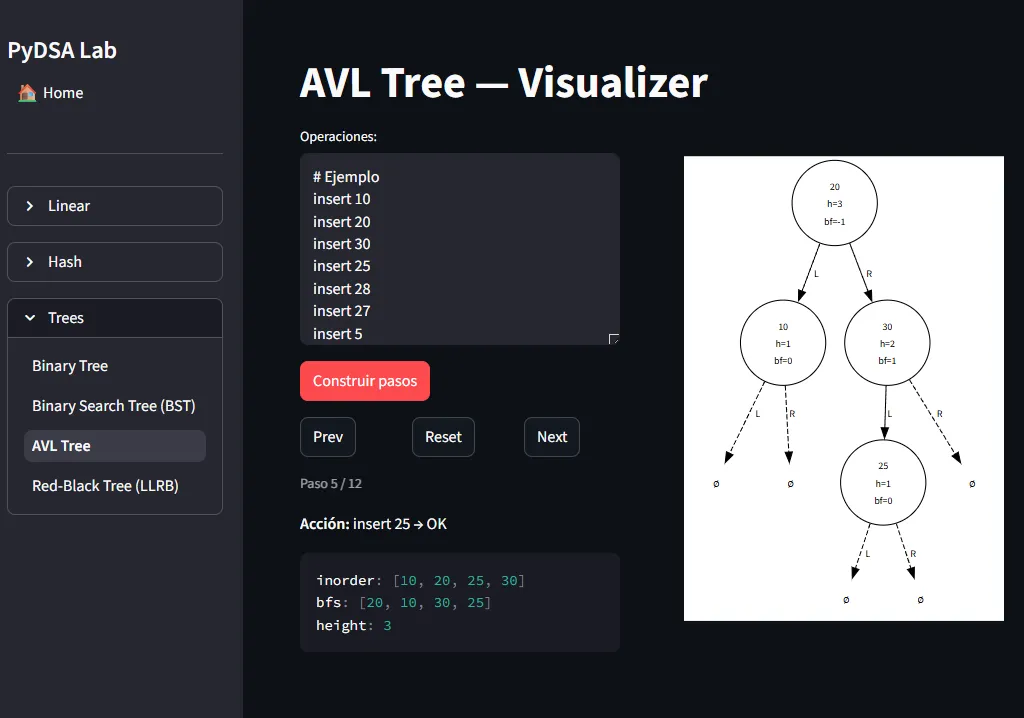Open Binary Search Tree (BST) page
The width and height of the screenshot is (1024, 718).
tap(113, 406)
